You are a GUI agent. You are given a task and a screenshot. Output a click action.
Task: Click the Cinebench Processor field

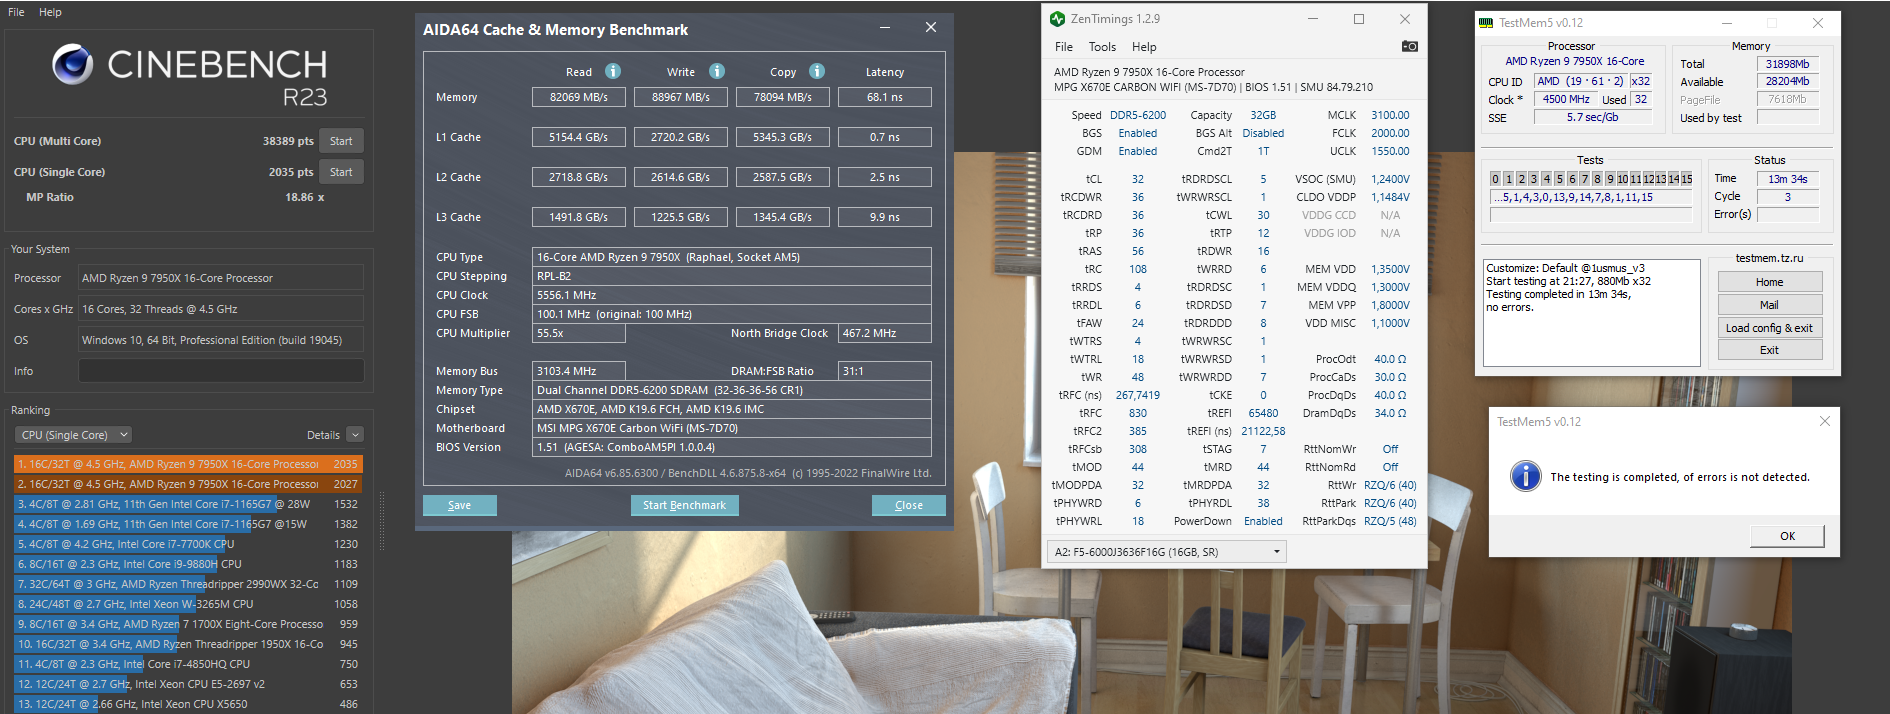pyautogui.click(x=221, y=278)
